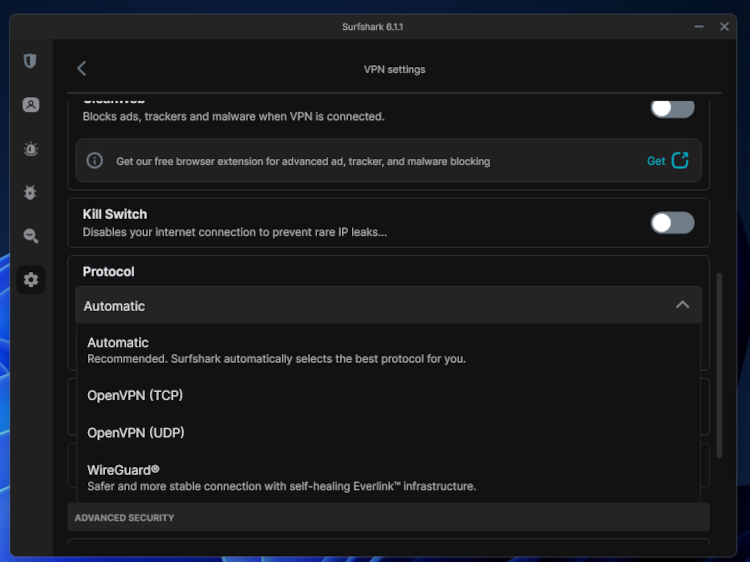Select WireGuard protocol option
This screenshot has height=562, width=750.
[x=388, y=477]
